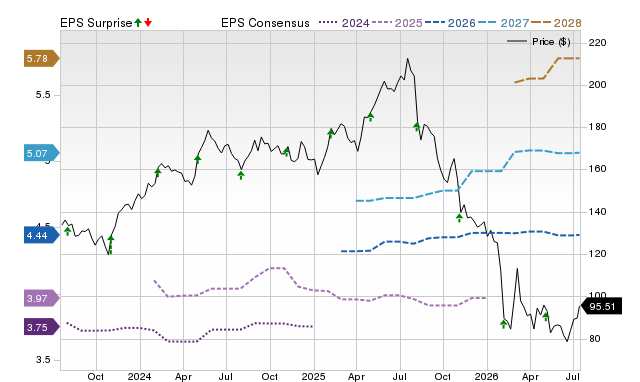Image resolution: width=640 pixels, height=382 pixels.
Task: Select the 2028 consensus legend entry
Action: pos(556,23)
